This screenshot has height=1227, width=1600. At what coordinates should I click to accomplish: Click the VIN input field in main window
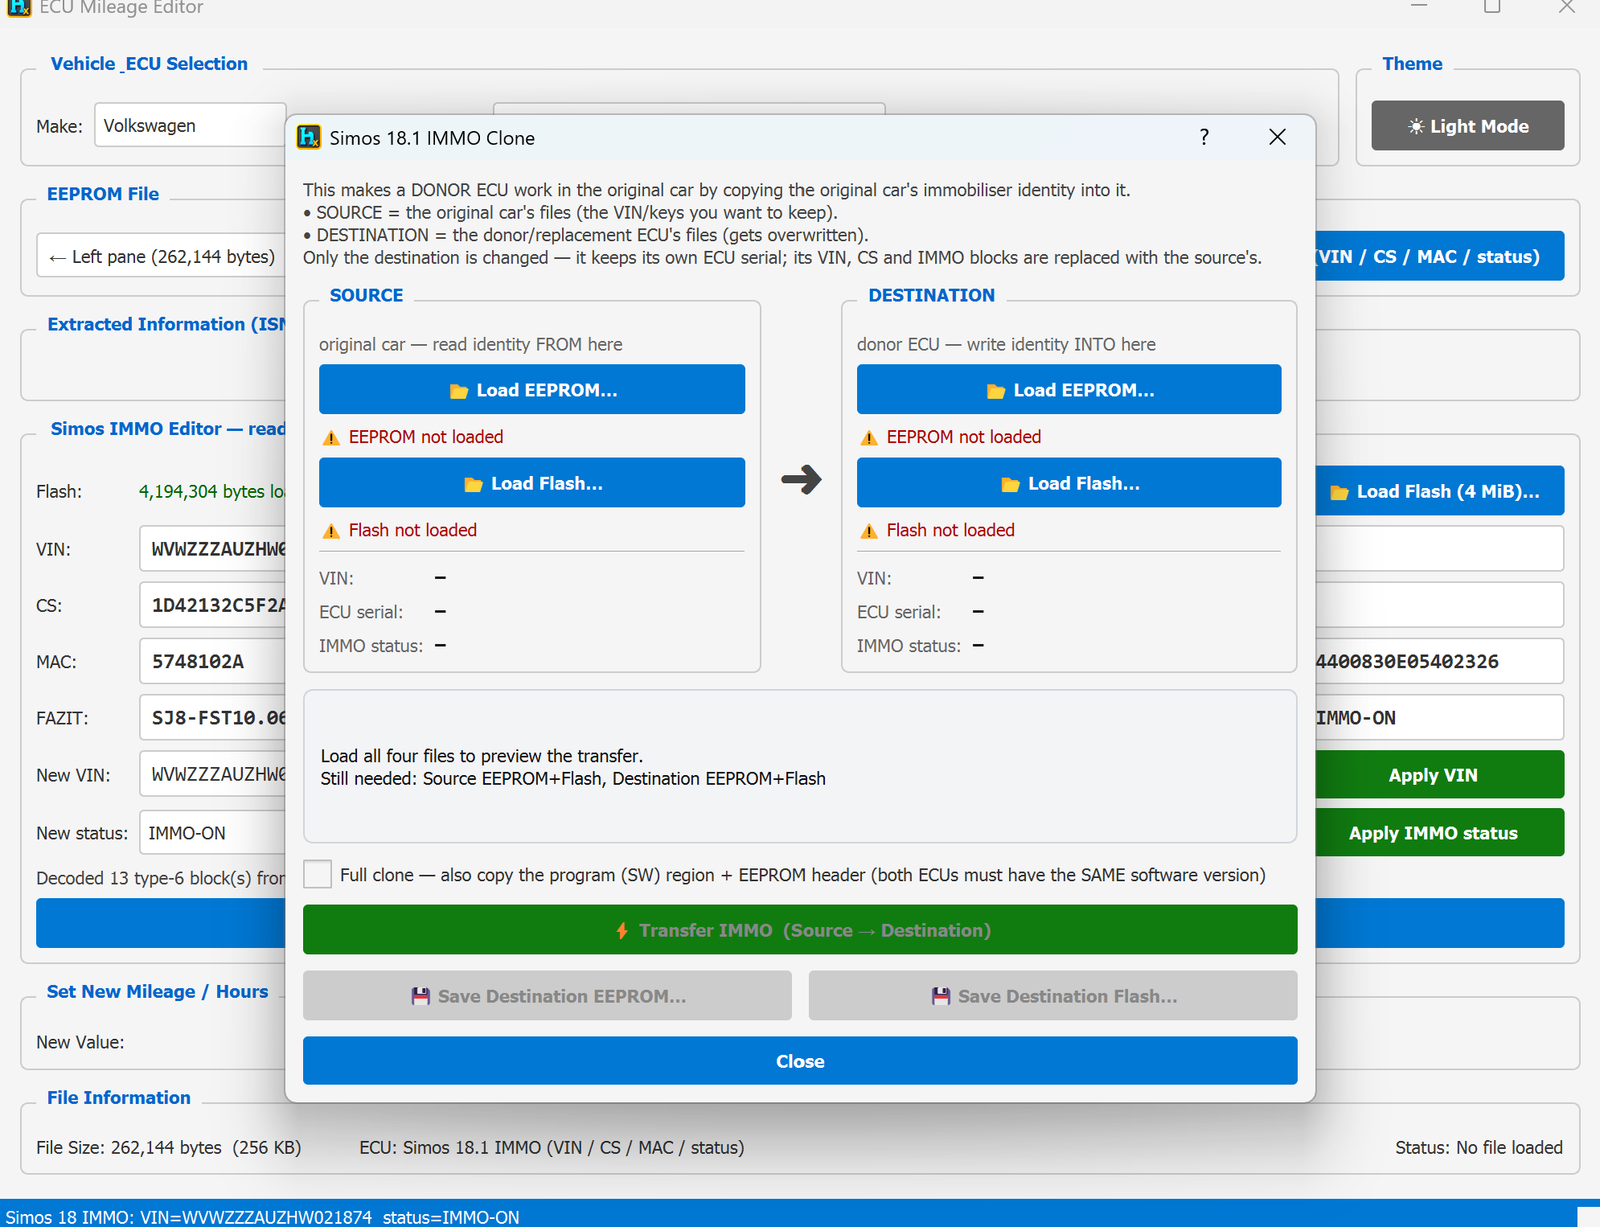pyautogui.click(x=213, y=549)
